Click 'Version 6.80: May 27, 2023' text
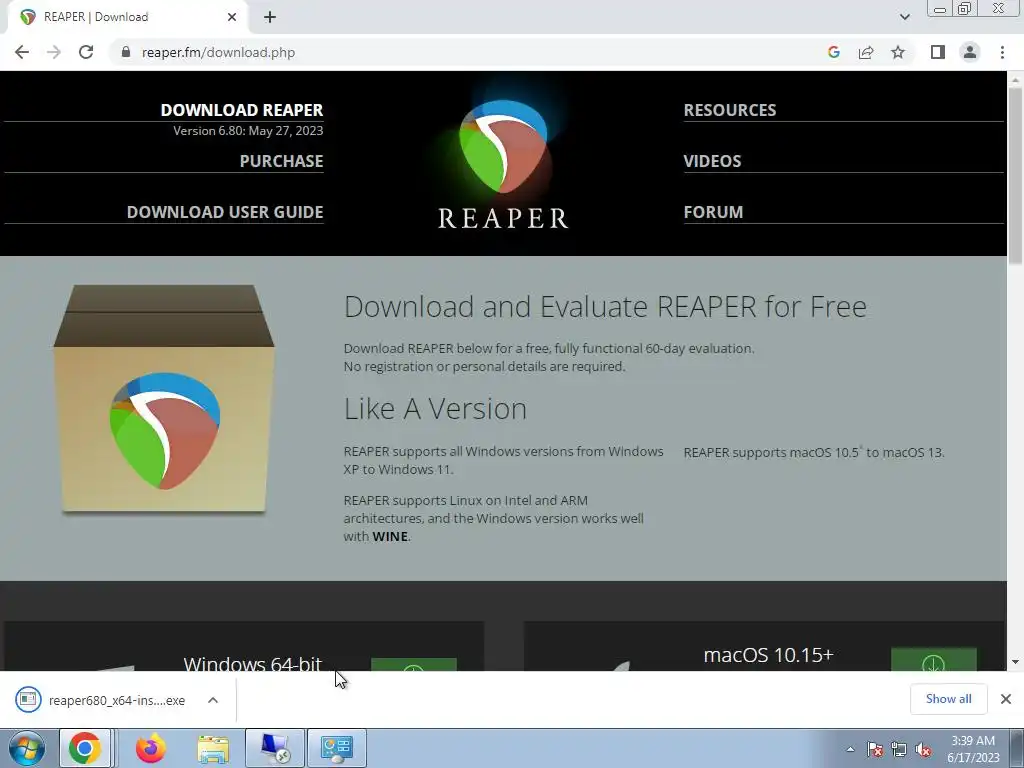Viewport: 1024px width, 768px height. pos(248,131)
